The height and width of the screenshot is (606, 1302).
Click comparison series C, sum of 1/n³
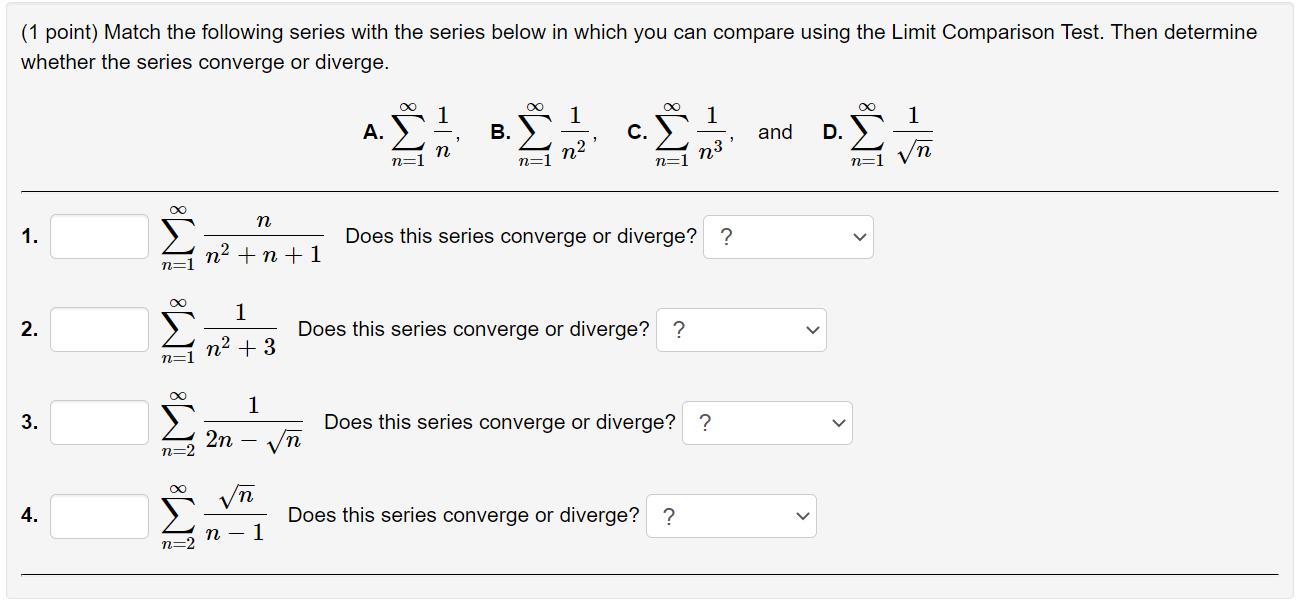click(x=682, y=133)
